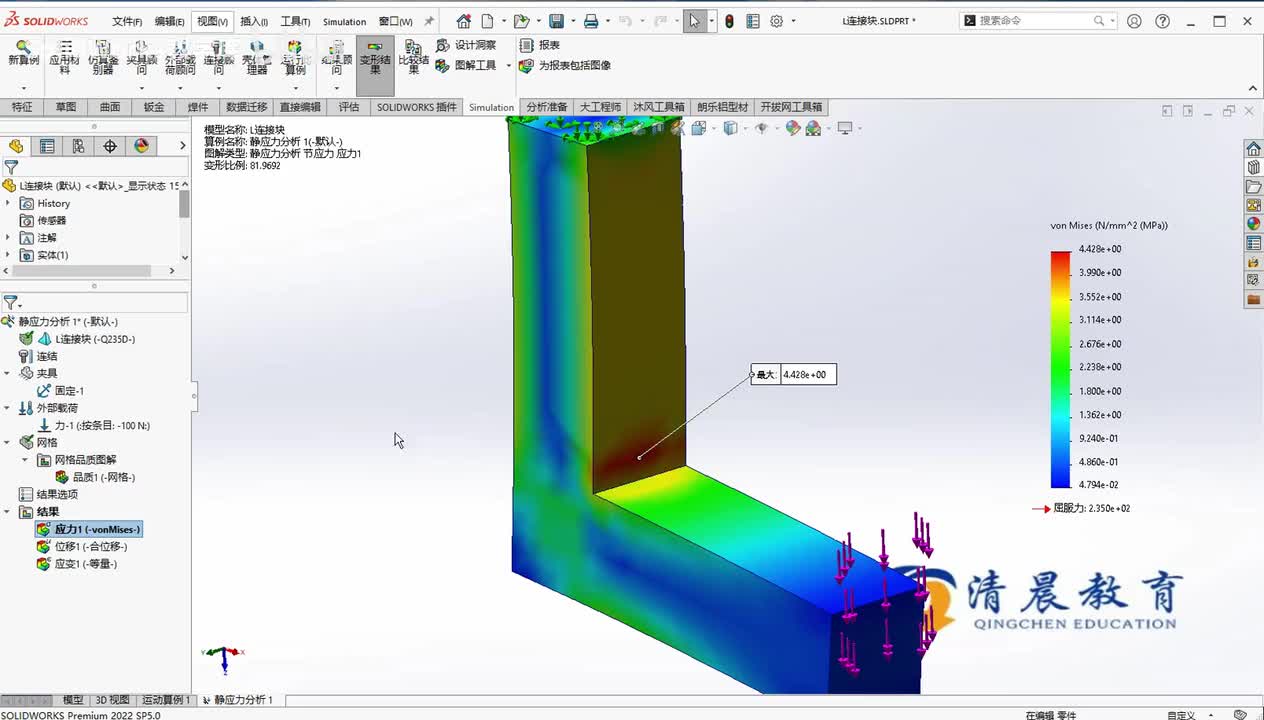Screen dimensions: 1264x720
Task: Expand the History tree node
Action: (x=9, y=203)
